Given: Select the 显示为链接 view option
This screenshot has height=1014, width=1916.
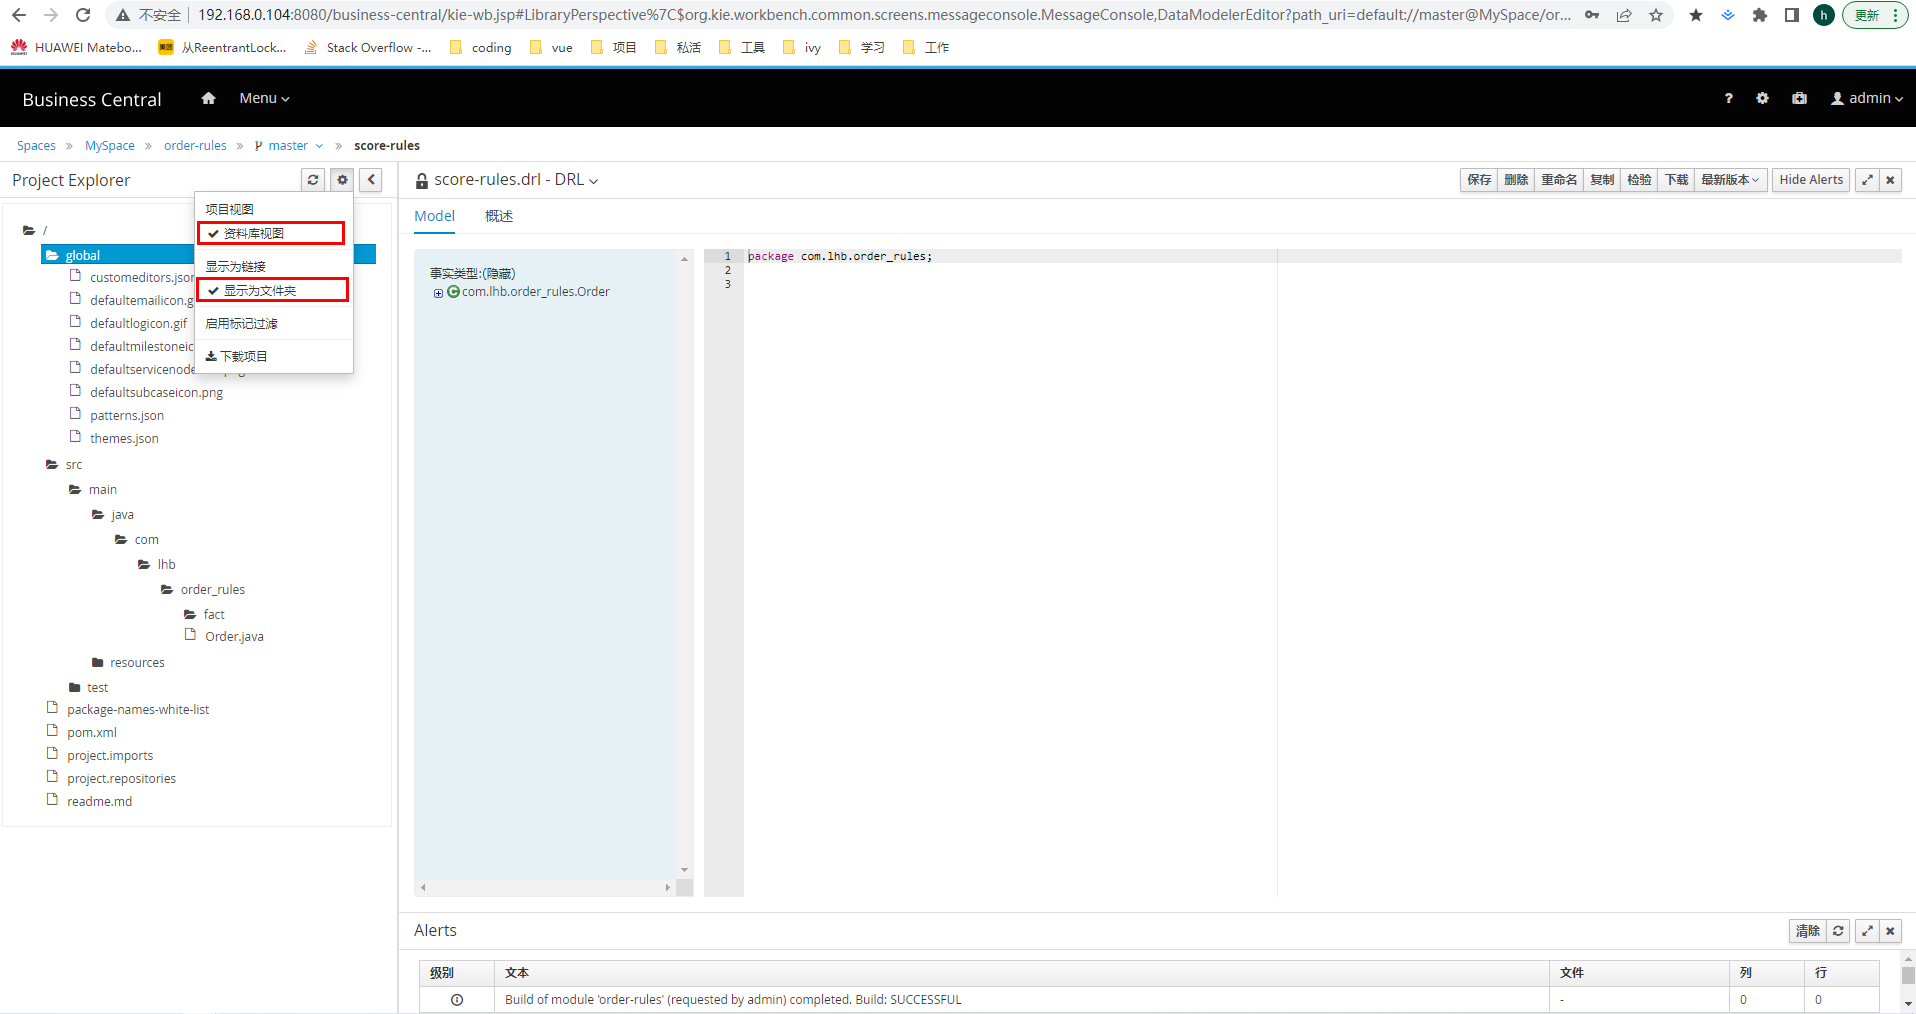Looking at the screenshot, I should tap(236, 267).
